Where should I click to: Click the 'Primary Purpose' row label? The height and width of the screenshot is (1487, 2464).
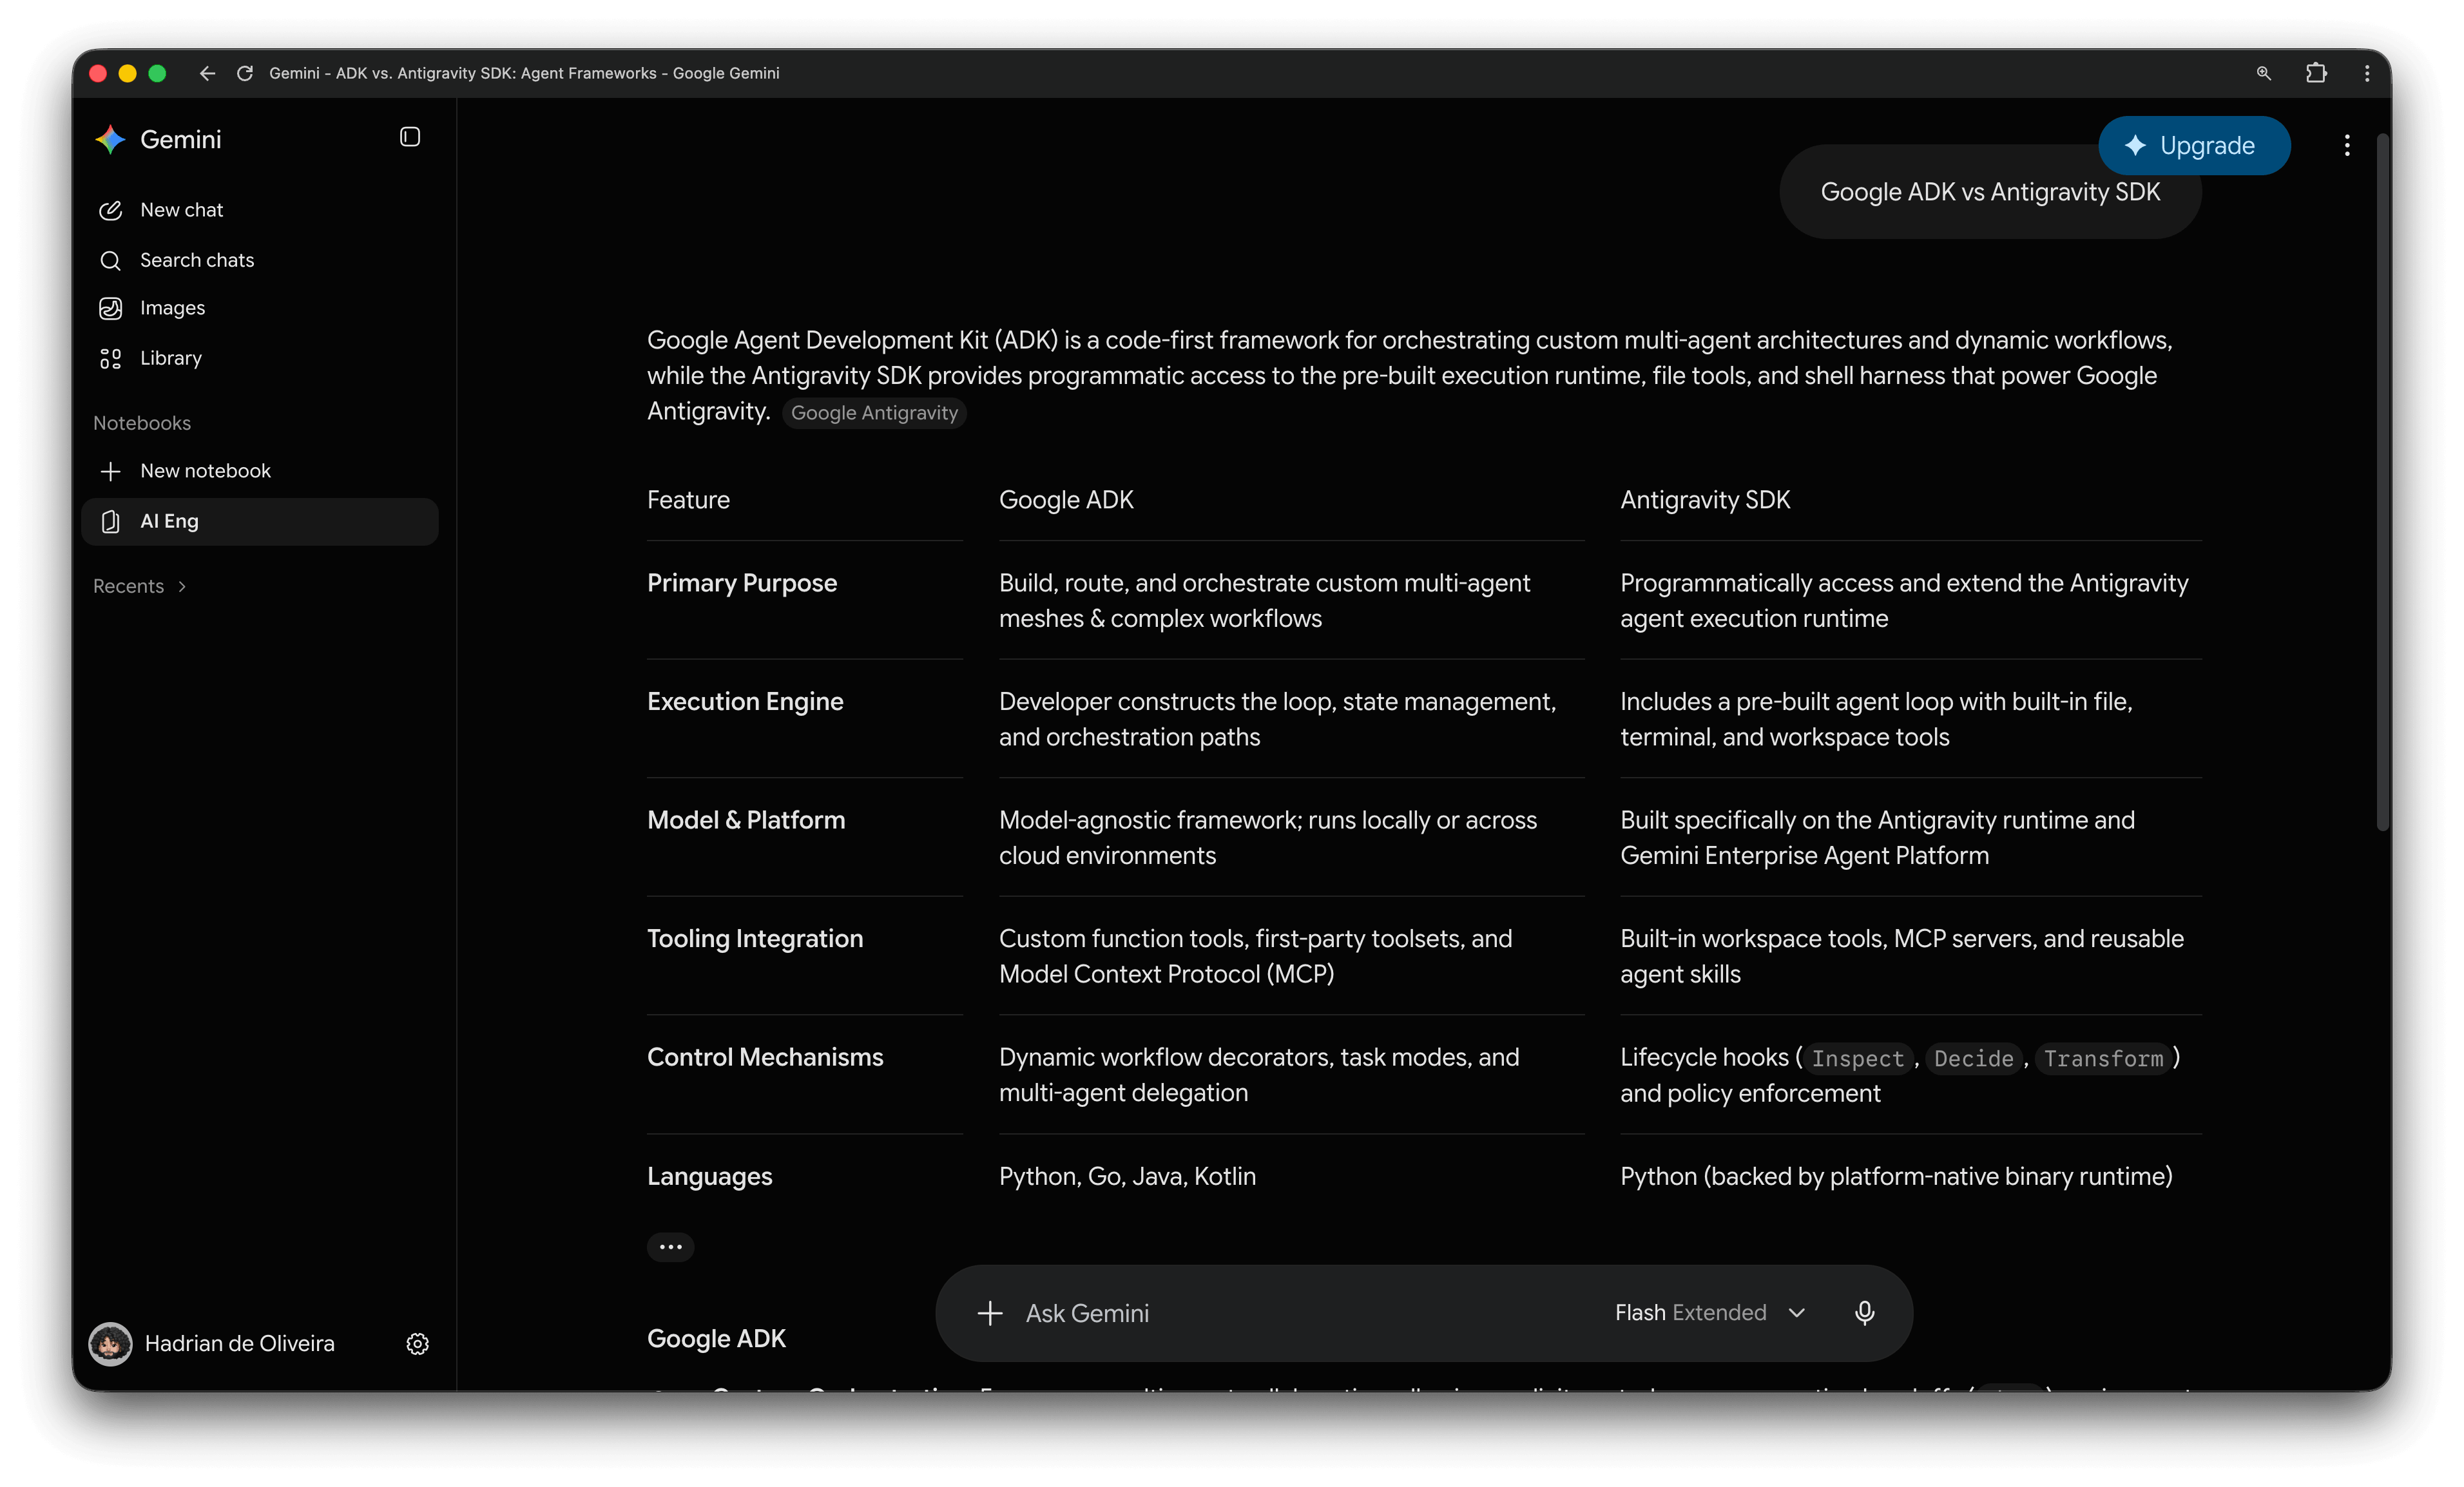[742, 583]
